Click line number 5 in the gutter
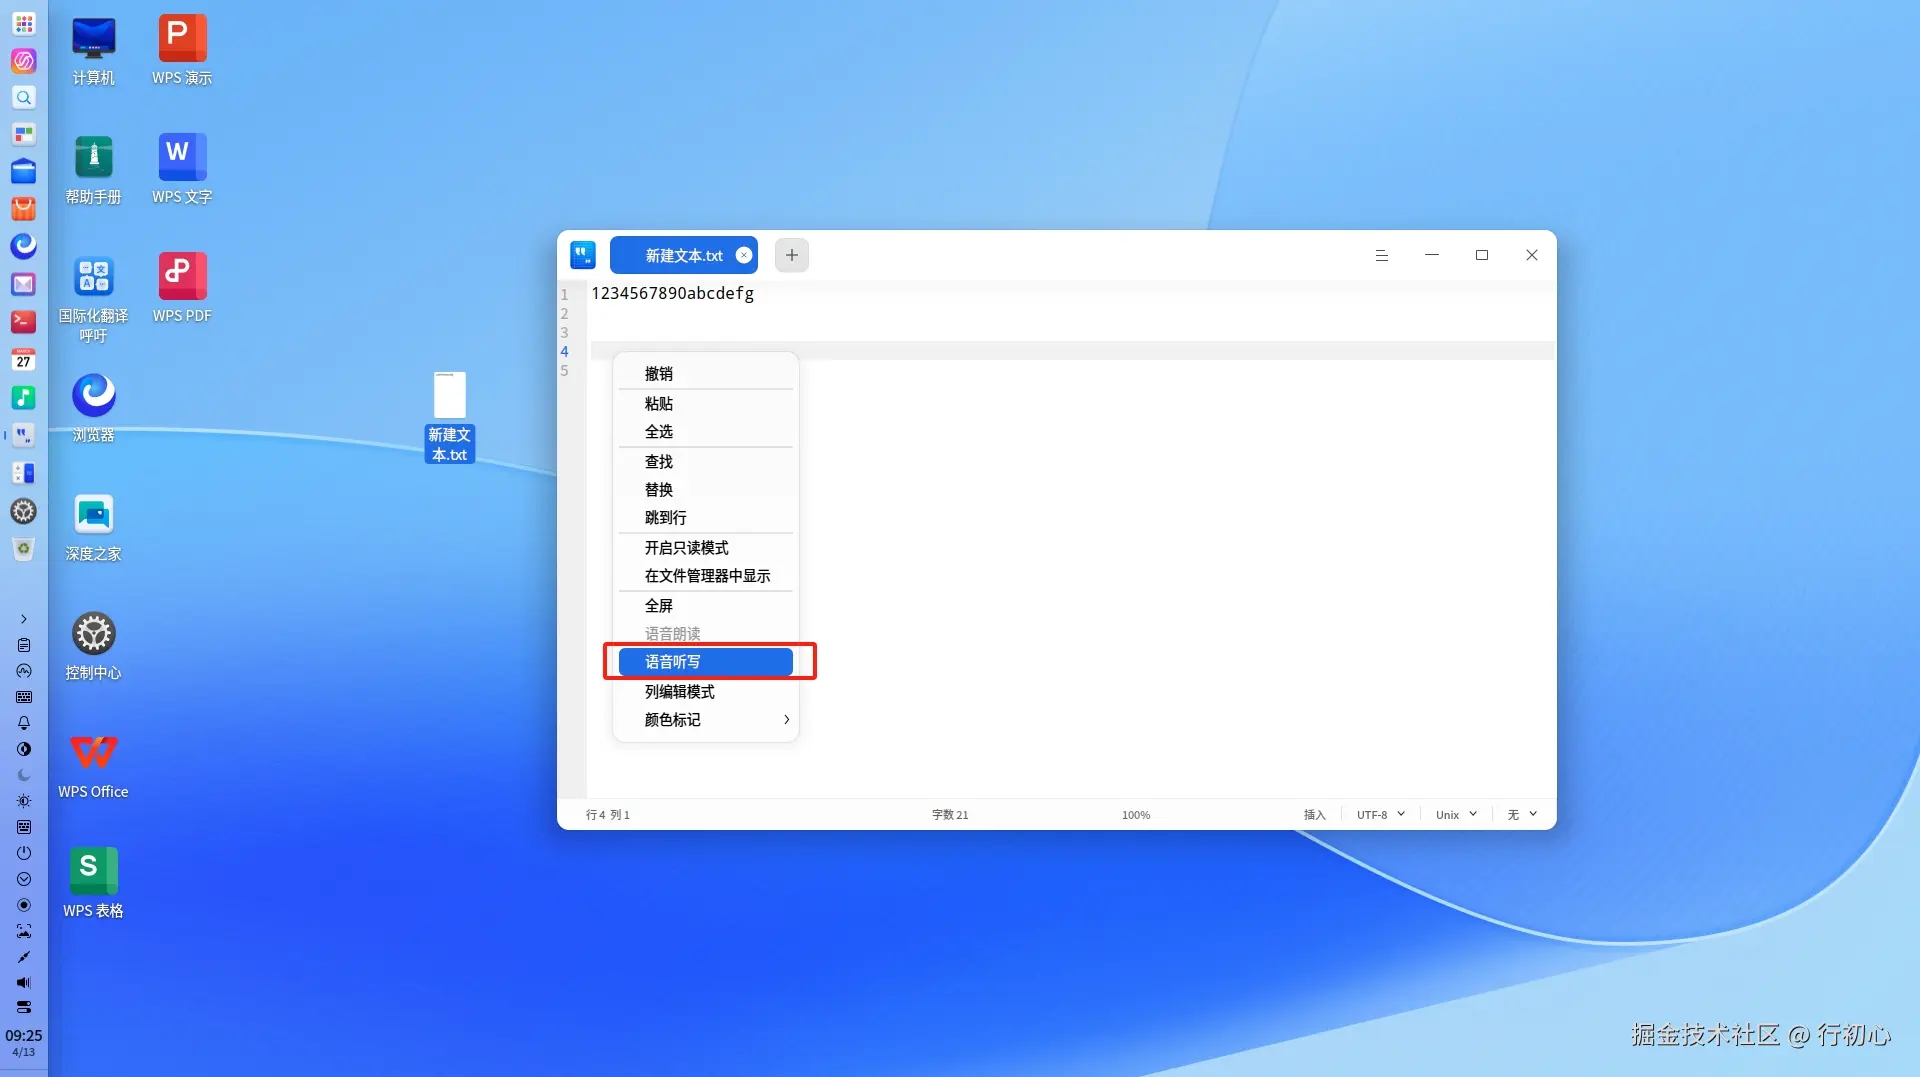Screen dimensions: 1920x1077 564,370
